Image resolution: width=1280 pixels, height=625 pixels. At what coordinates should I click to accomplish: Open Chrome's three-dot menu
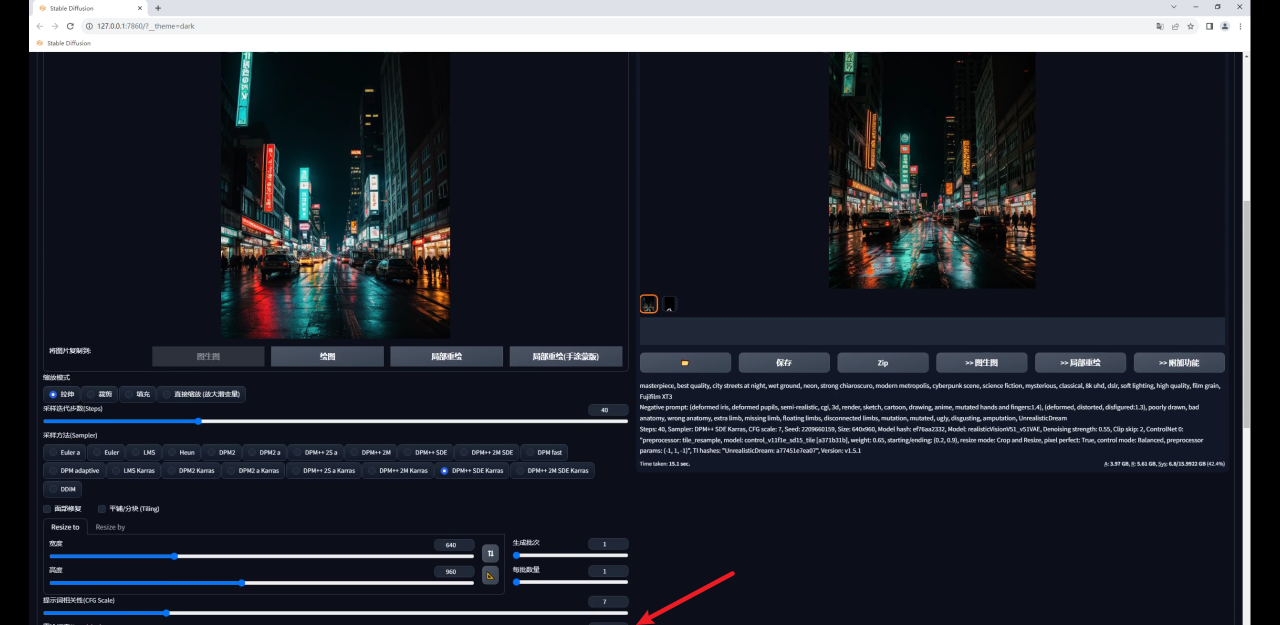coord(1242,26)
